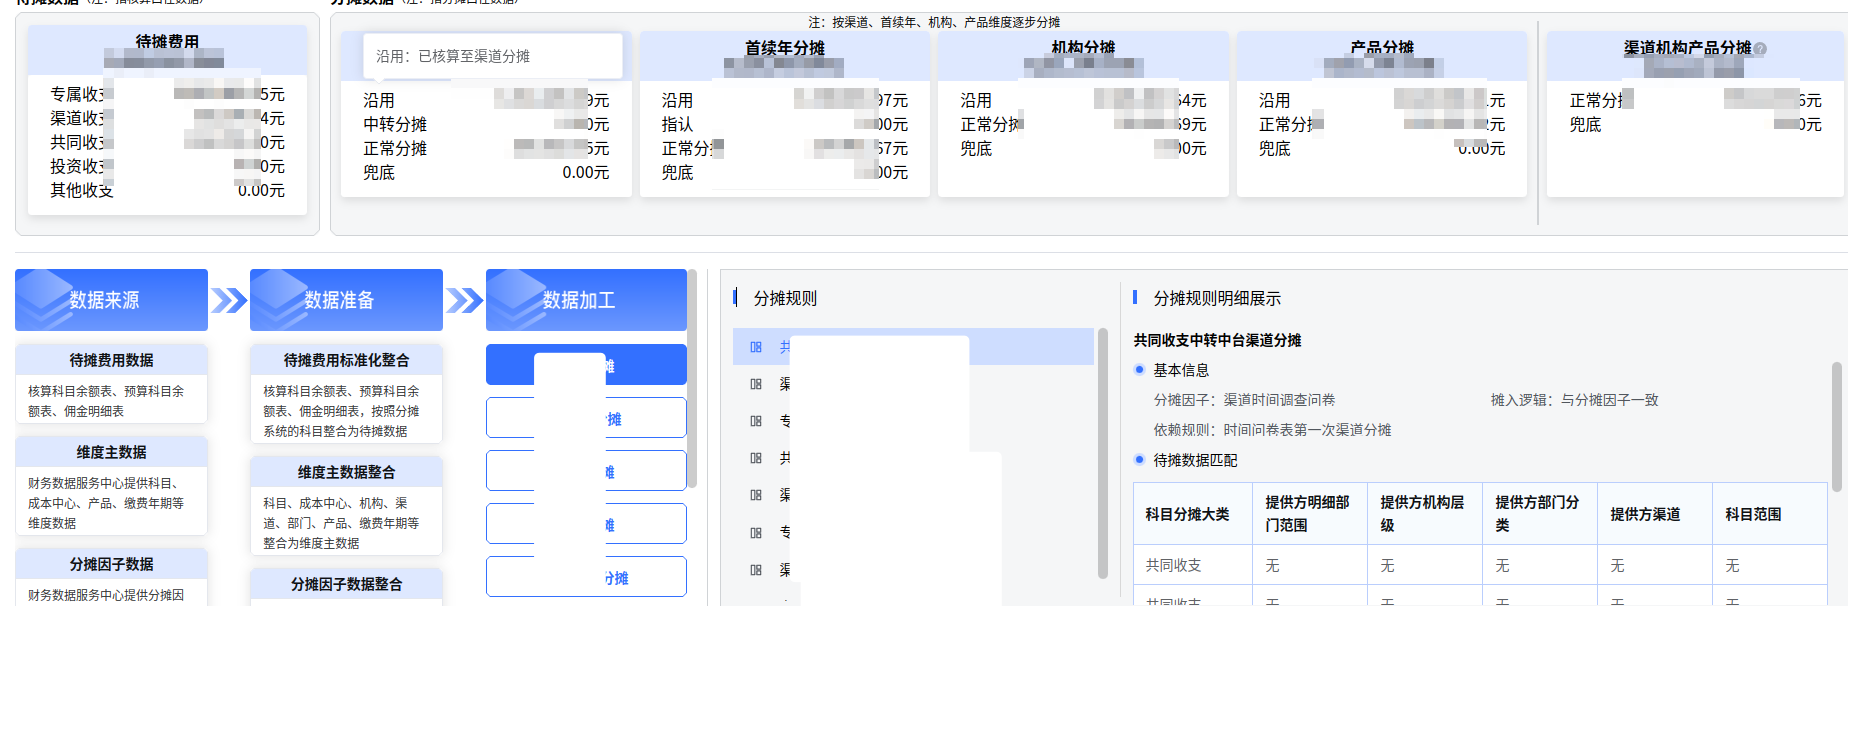Click the 待摊数据匹配 bullet heading
The width and height of the screenshot is (1854, 729).
click(1195, 460)
